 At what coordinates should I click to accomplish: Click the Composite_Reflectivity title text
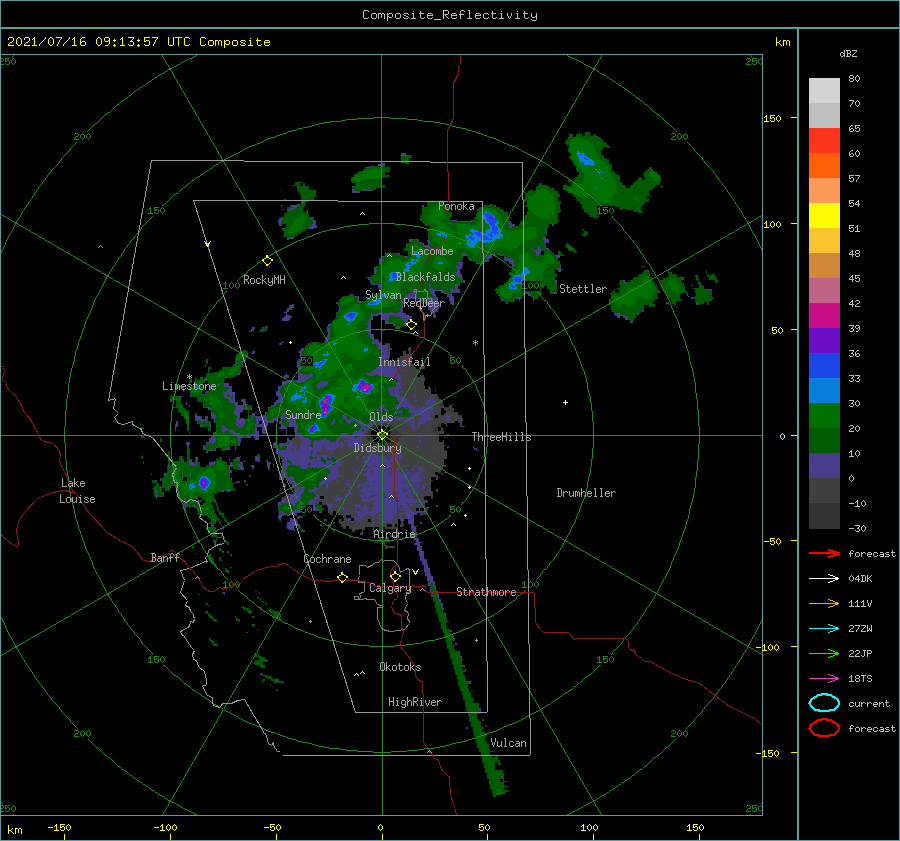(x=449, y=15)
